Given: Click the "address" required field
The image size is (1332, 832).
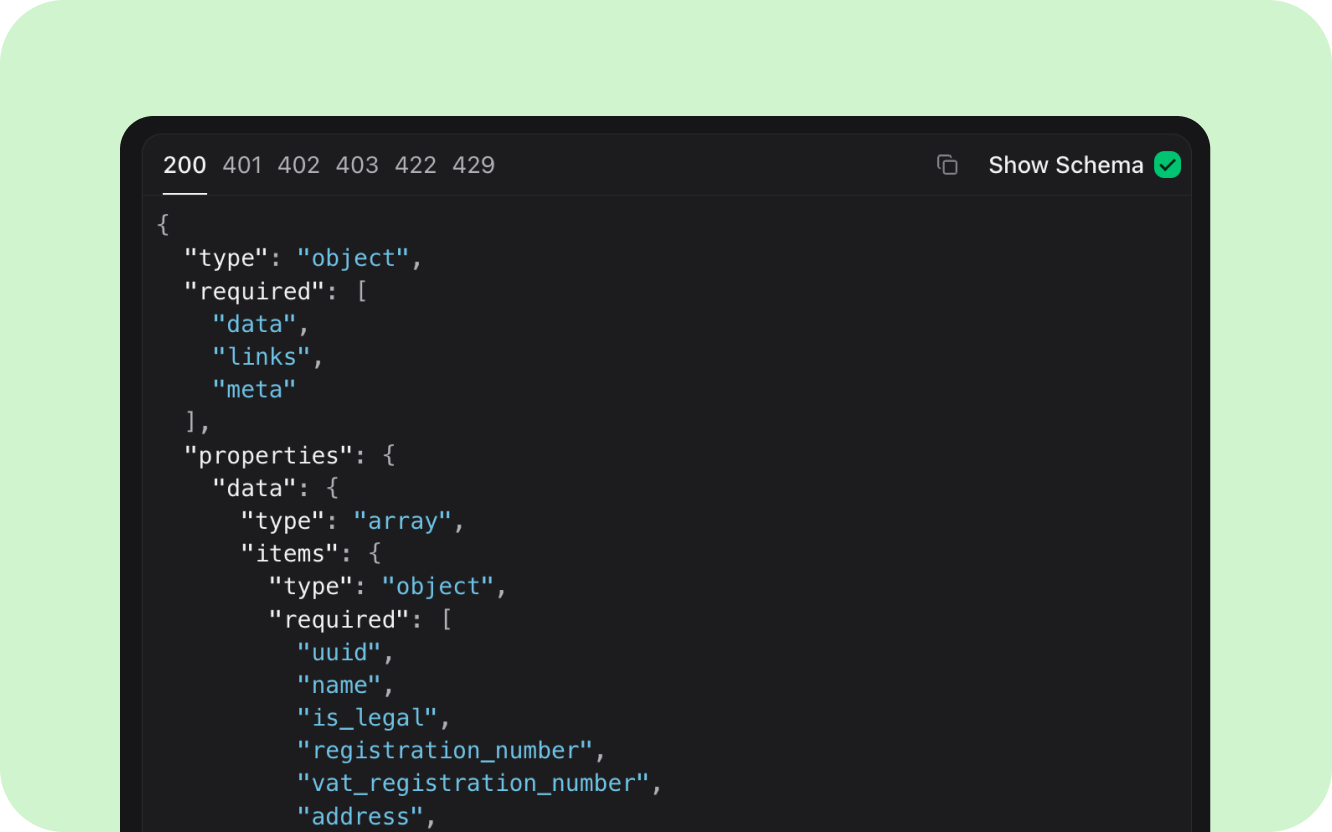Looking at the screenshot, I should 361,817.
